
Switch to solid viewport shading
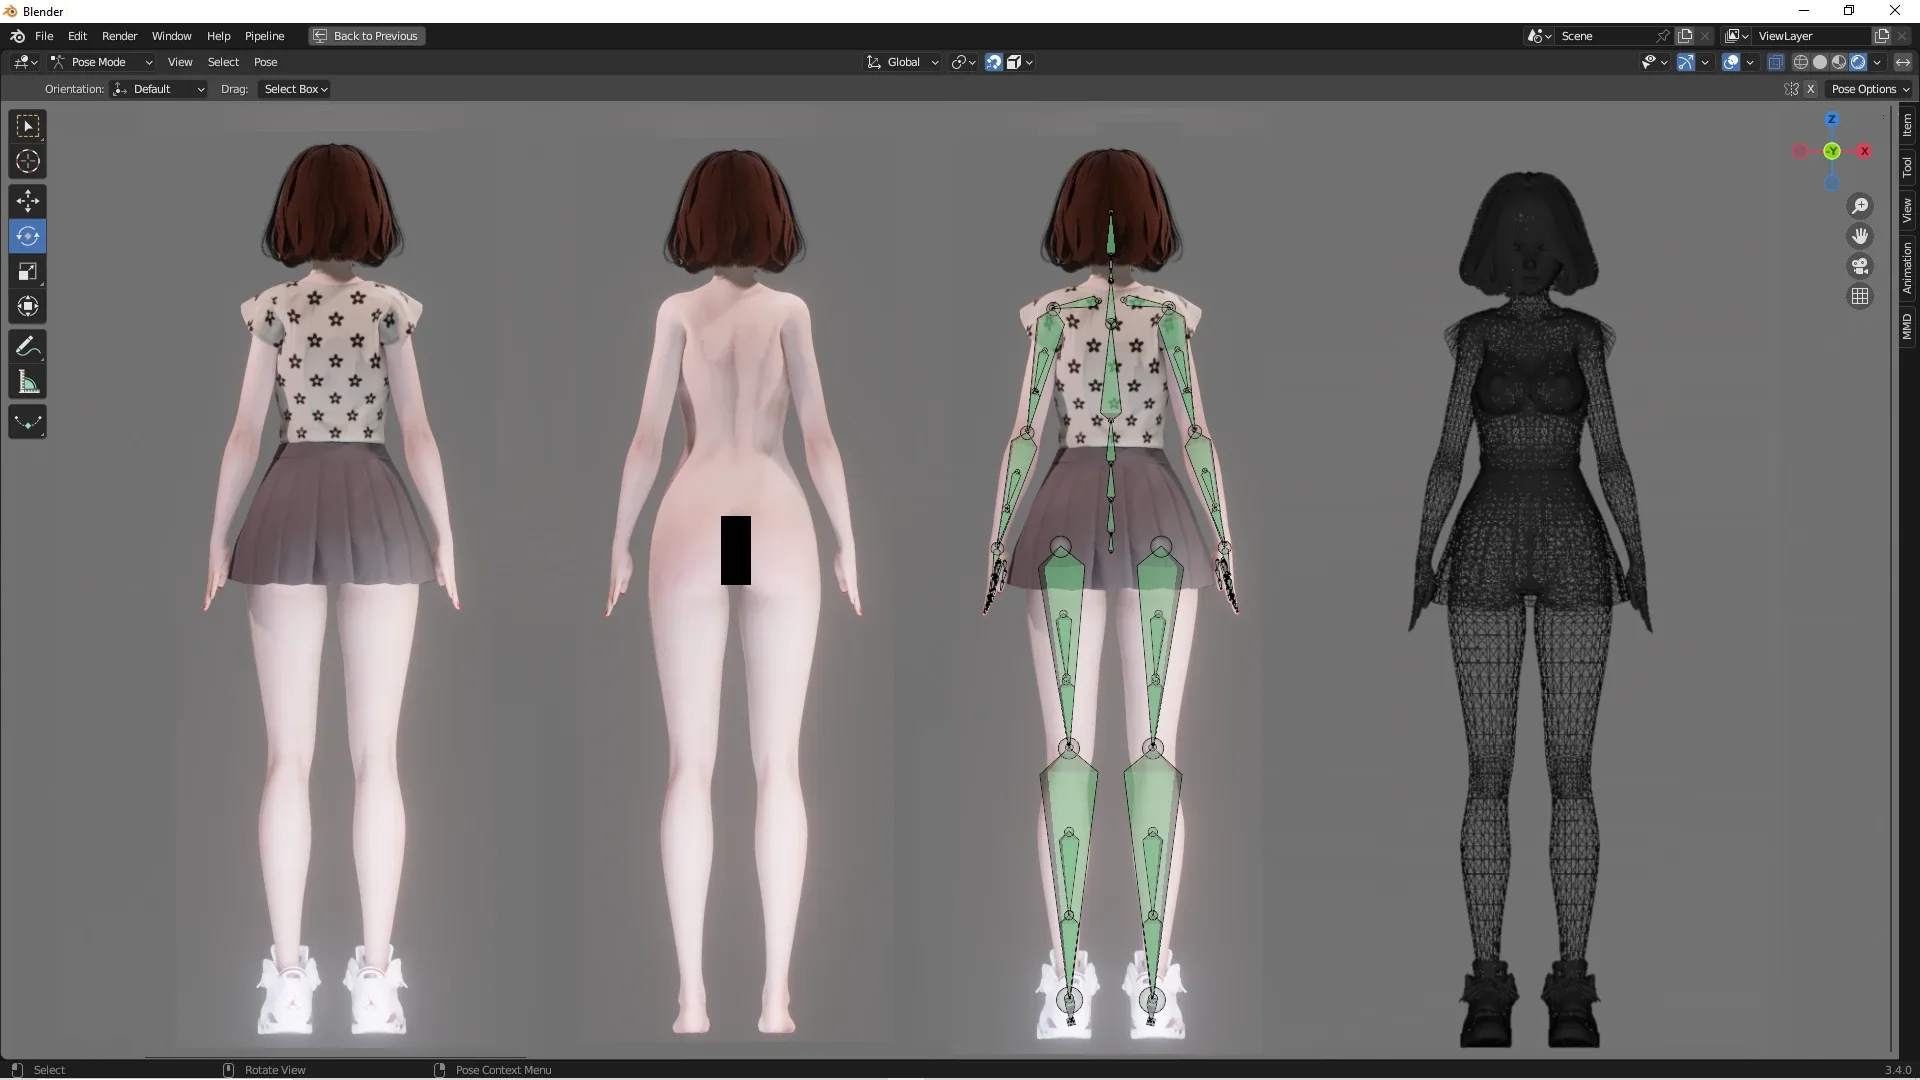pos(1820,62)
